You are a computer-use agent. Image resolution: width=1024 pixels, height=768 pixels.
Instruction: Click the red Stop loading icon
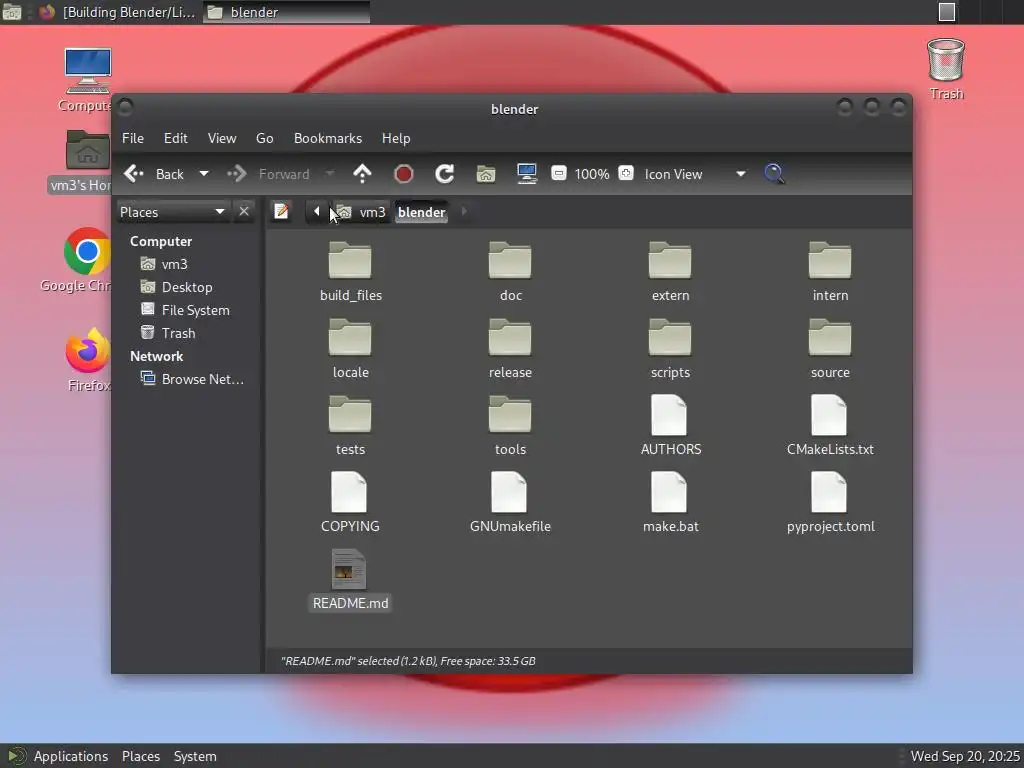(404, 174)
